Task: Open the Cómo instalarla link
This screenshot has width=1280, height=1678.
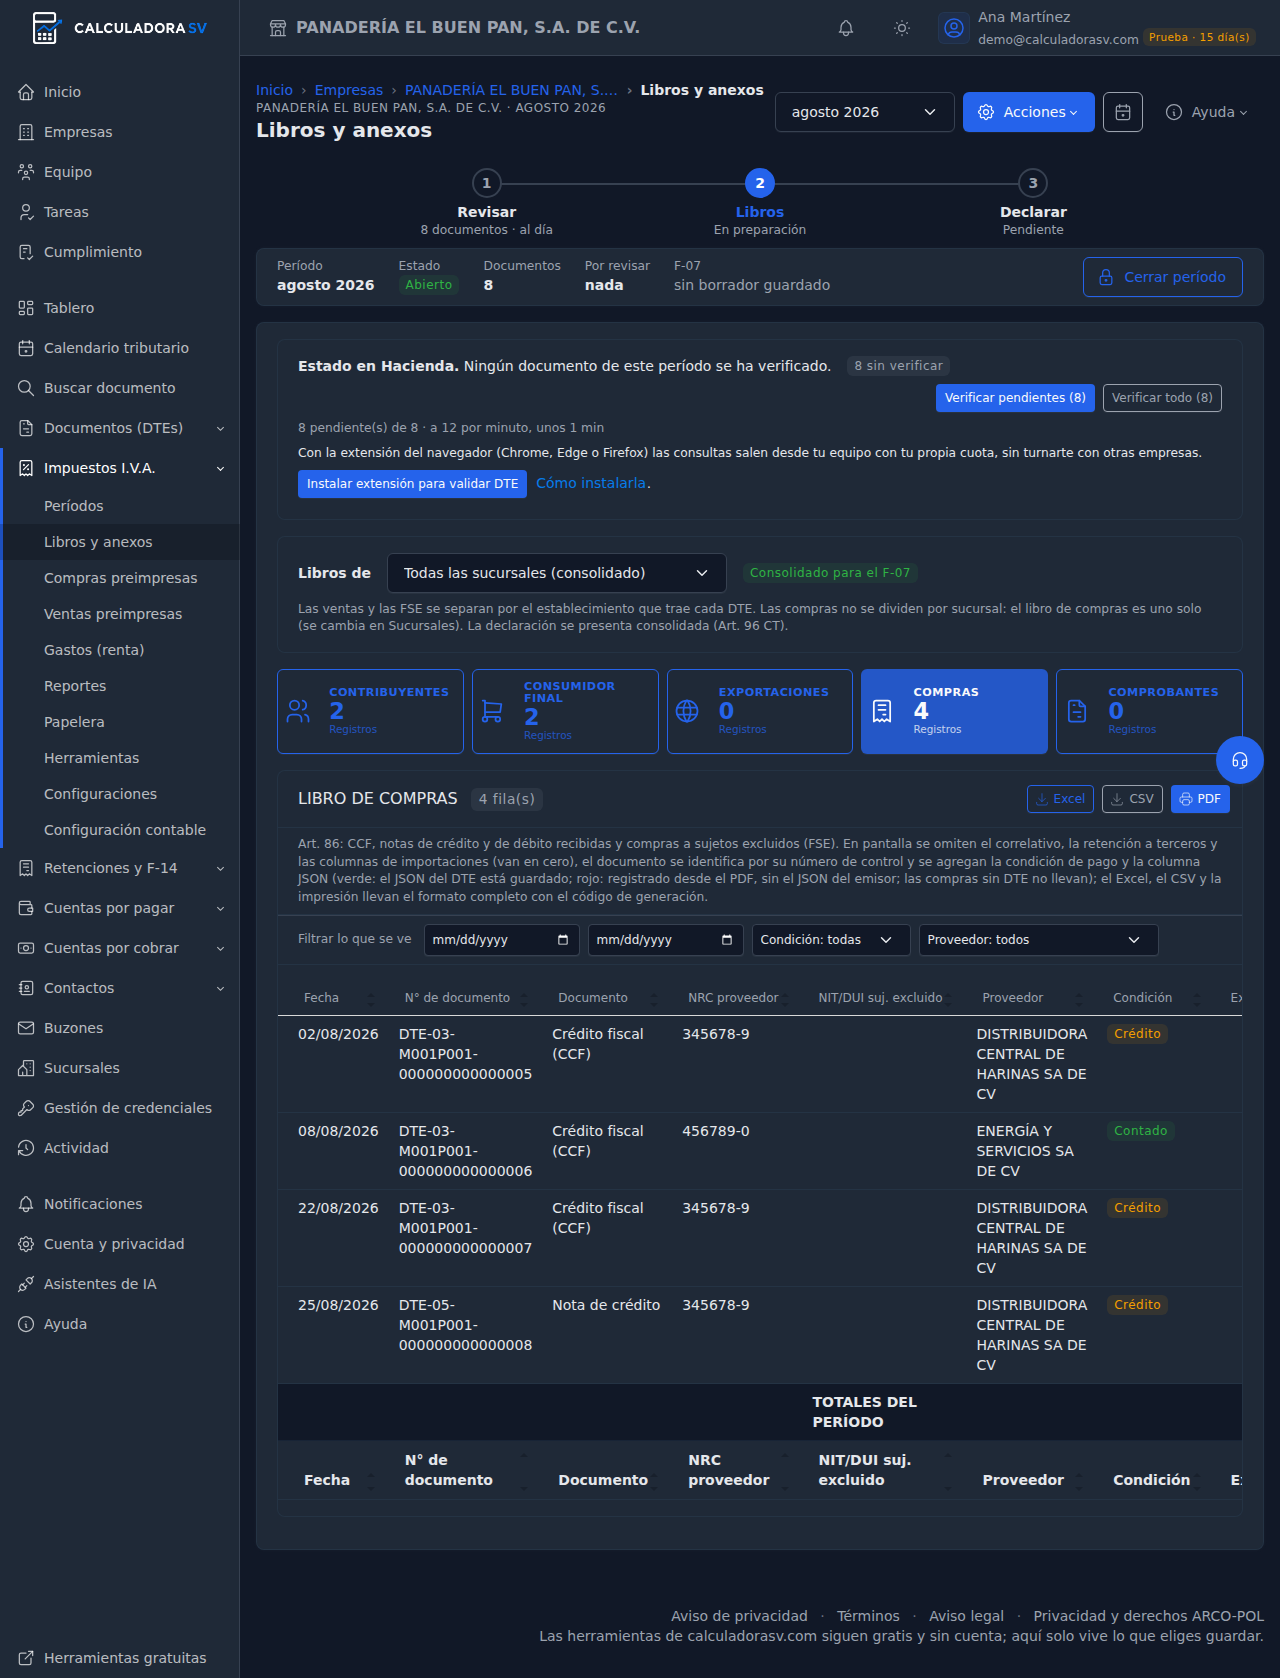Action: [591, 483]
